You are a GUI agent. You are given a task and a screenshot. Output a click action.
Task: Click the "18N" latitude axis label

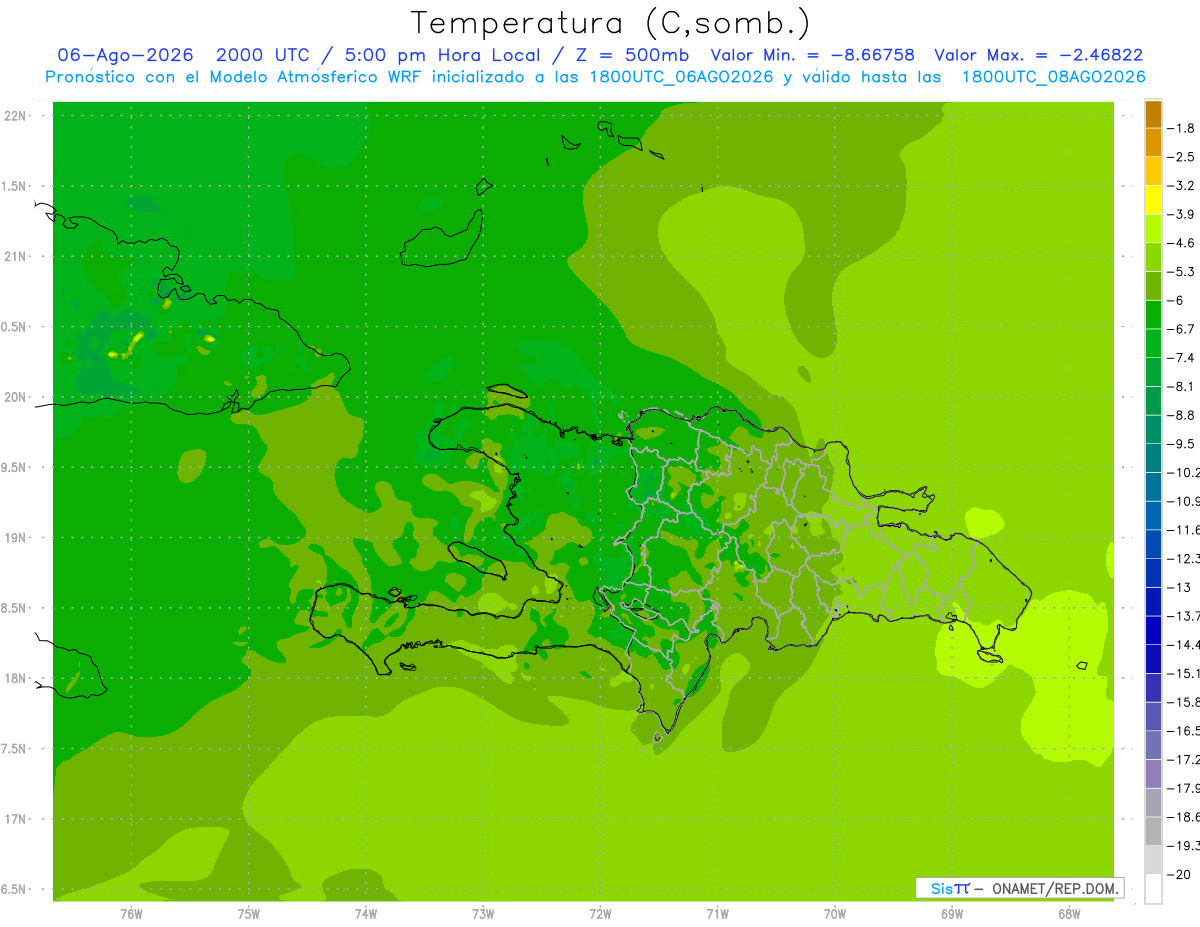[x=17, y=678]
